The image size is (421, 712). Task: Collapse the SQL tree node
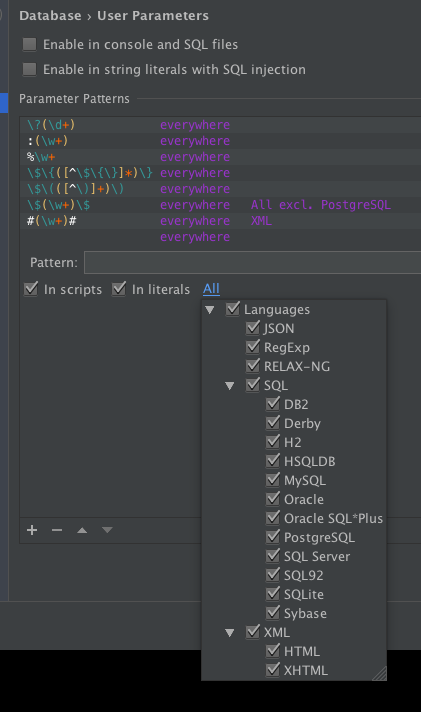(x=230, y=386)
